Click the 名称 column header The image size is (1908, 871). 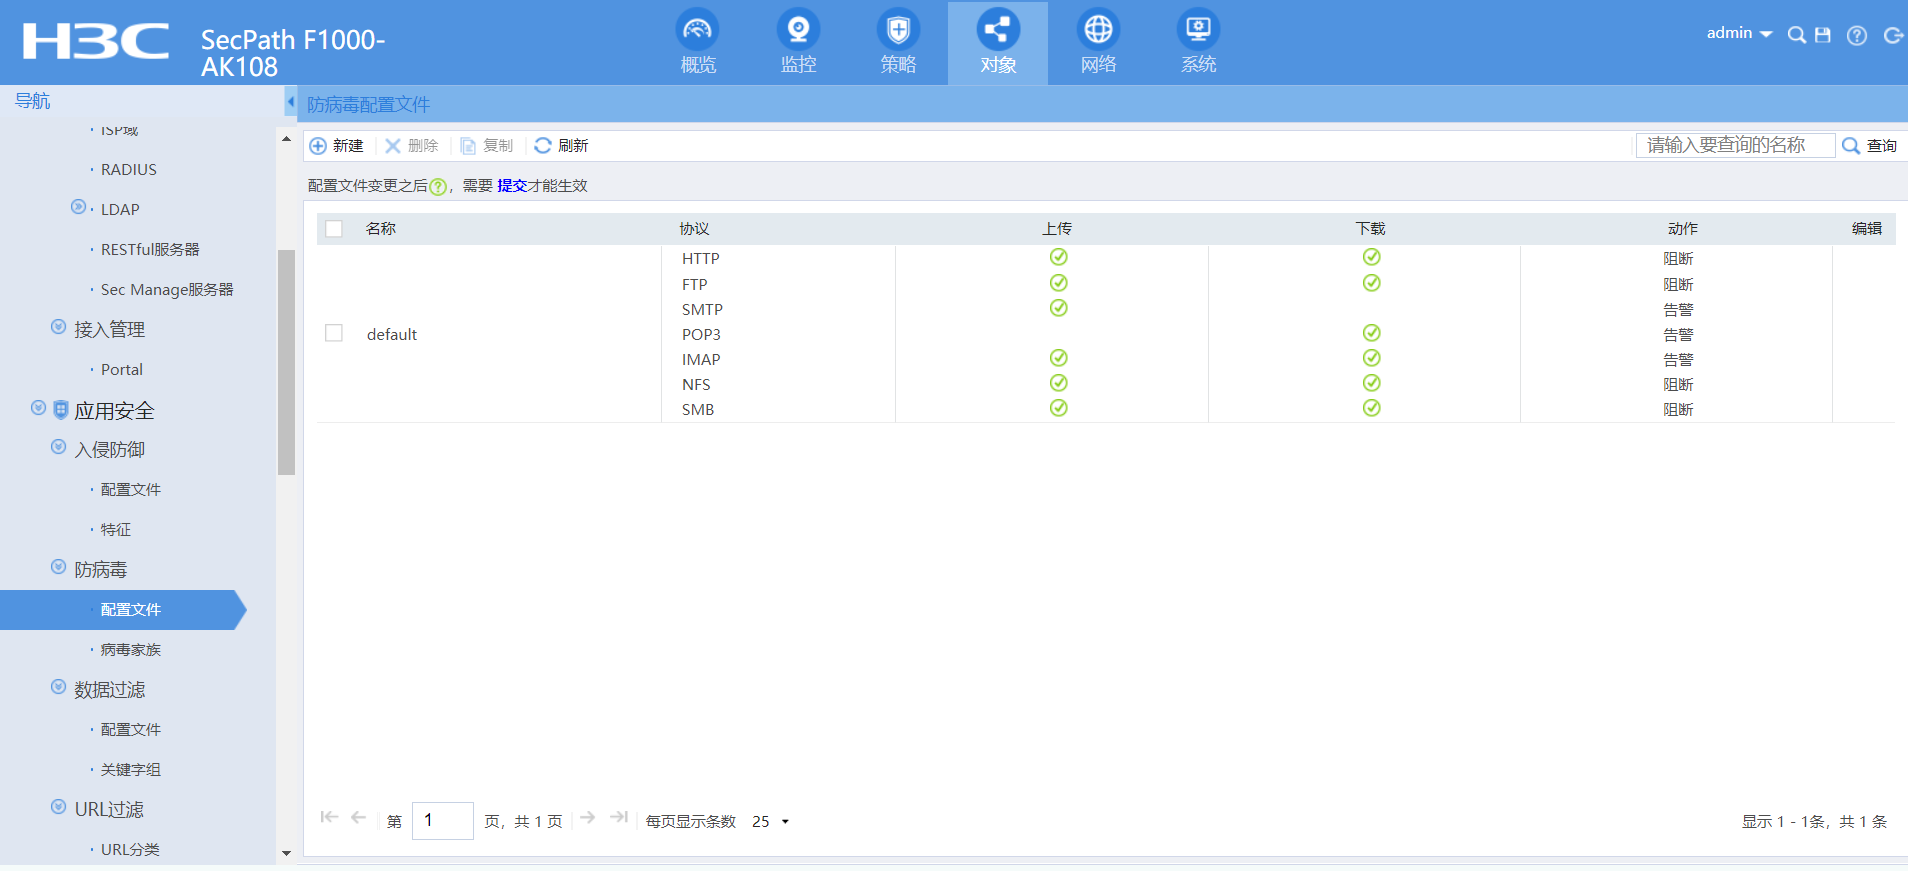pos(381,229)
